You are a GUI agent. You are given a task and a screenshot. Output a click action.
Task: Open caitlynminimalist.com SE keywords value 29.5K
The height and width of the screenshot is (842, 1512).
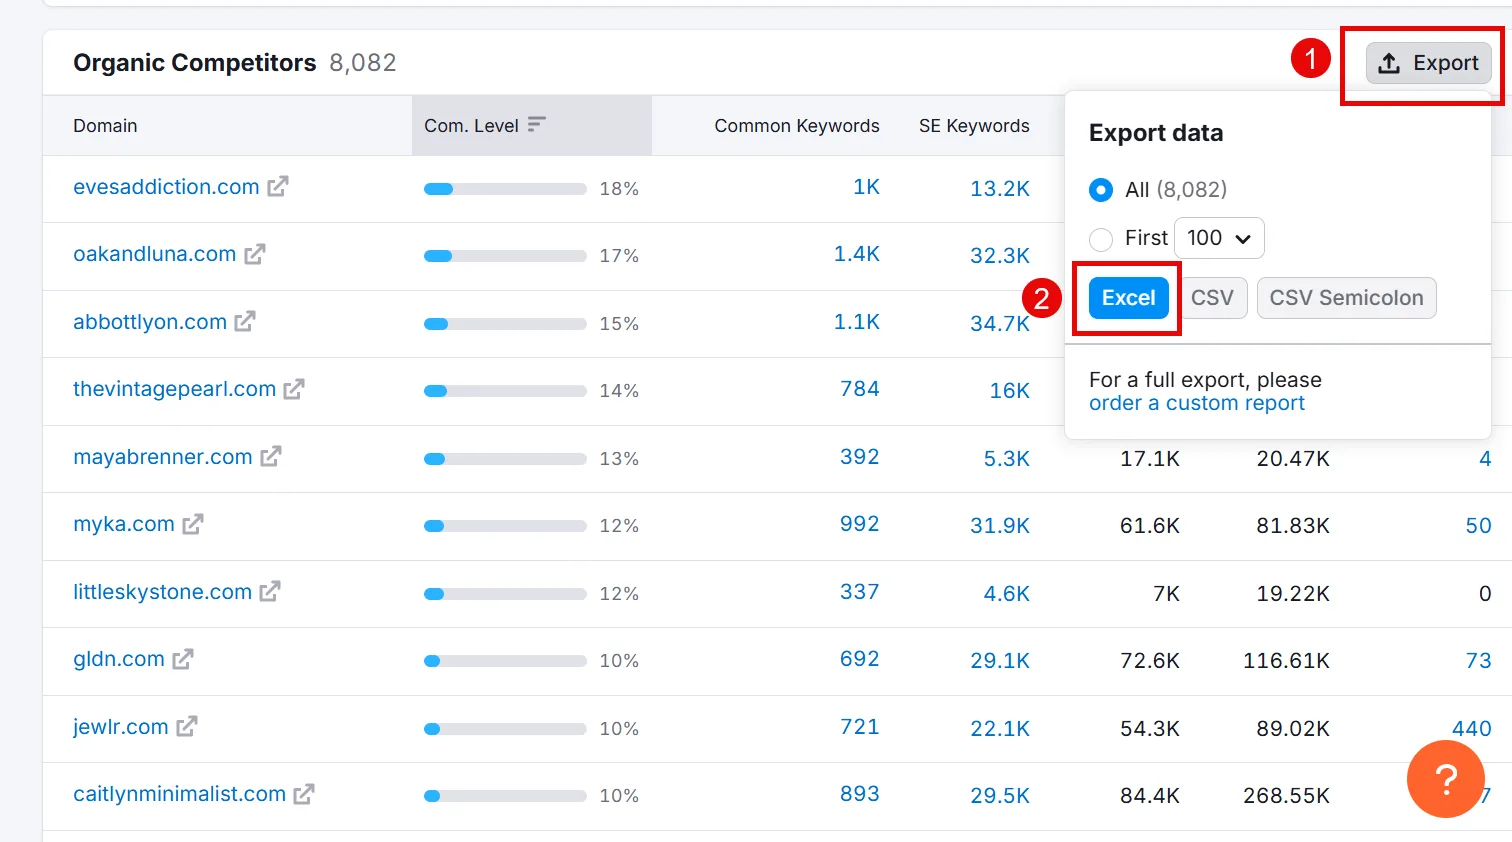click(x=1000, y=796)
